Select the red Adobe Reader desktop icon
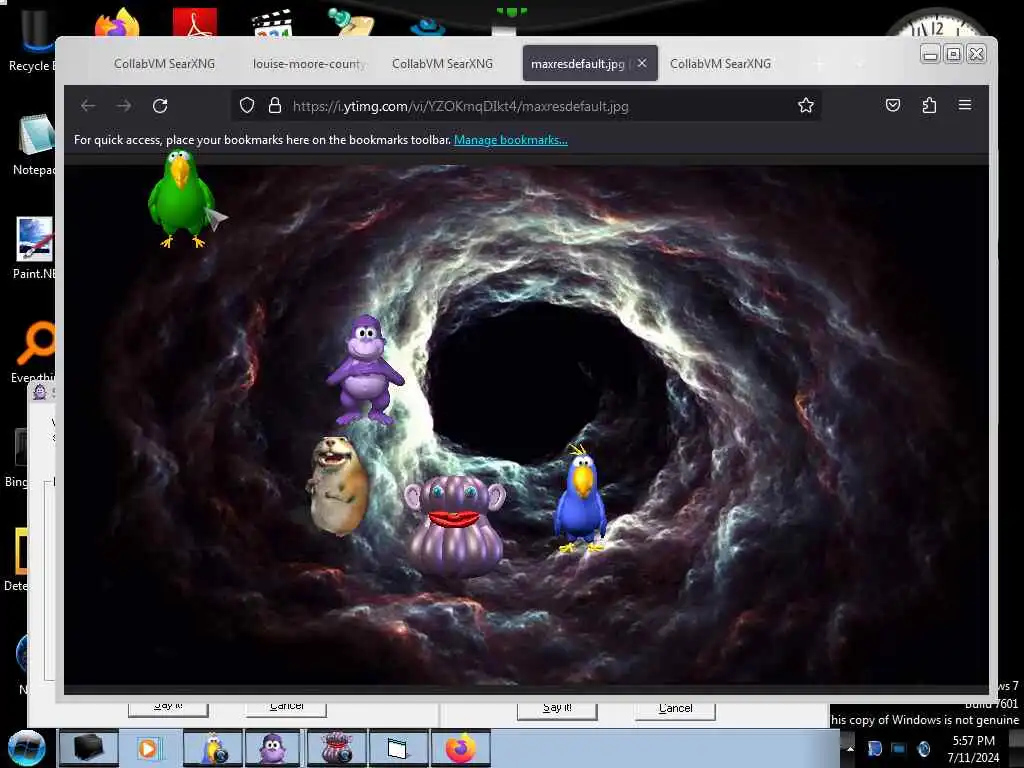The width and height of the screenshot is (1024, 768). [x=195, y=22]
